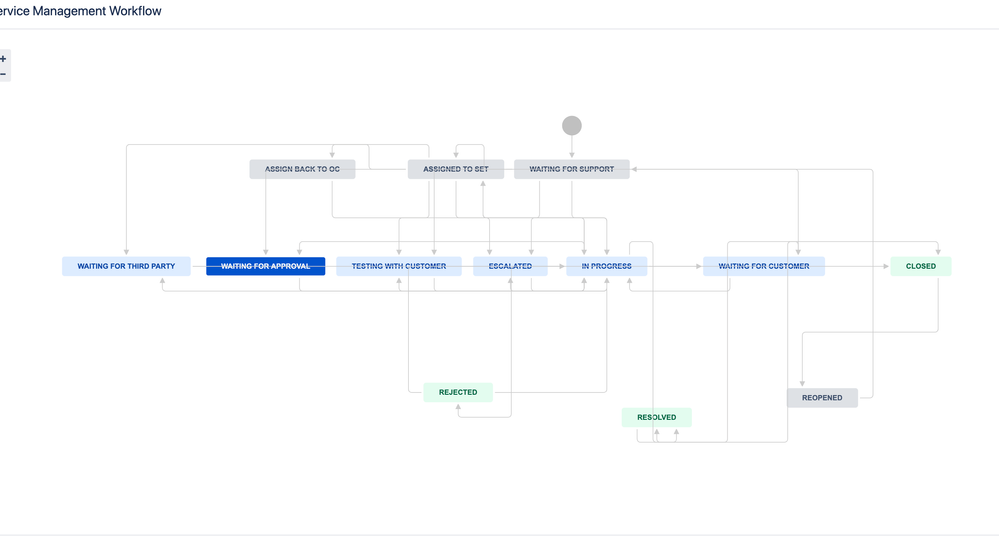Select the Waiting for Approval status
The image size is (999, 540).
click(266, 266)
